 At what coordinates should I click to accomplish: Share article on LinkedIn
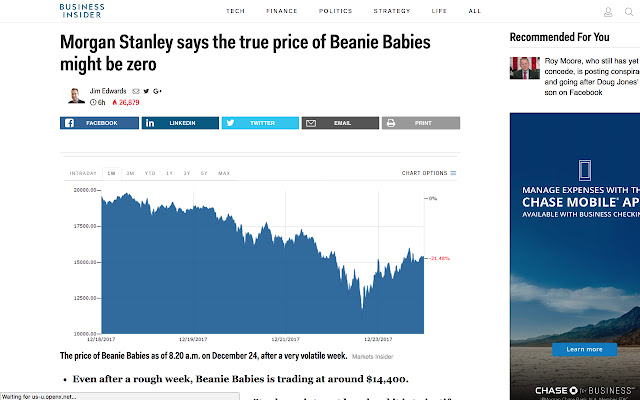(x=180, y=123)
